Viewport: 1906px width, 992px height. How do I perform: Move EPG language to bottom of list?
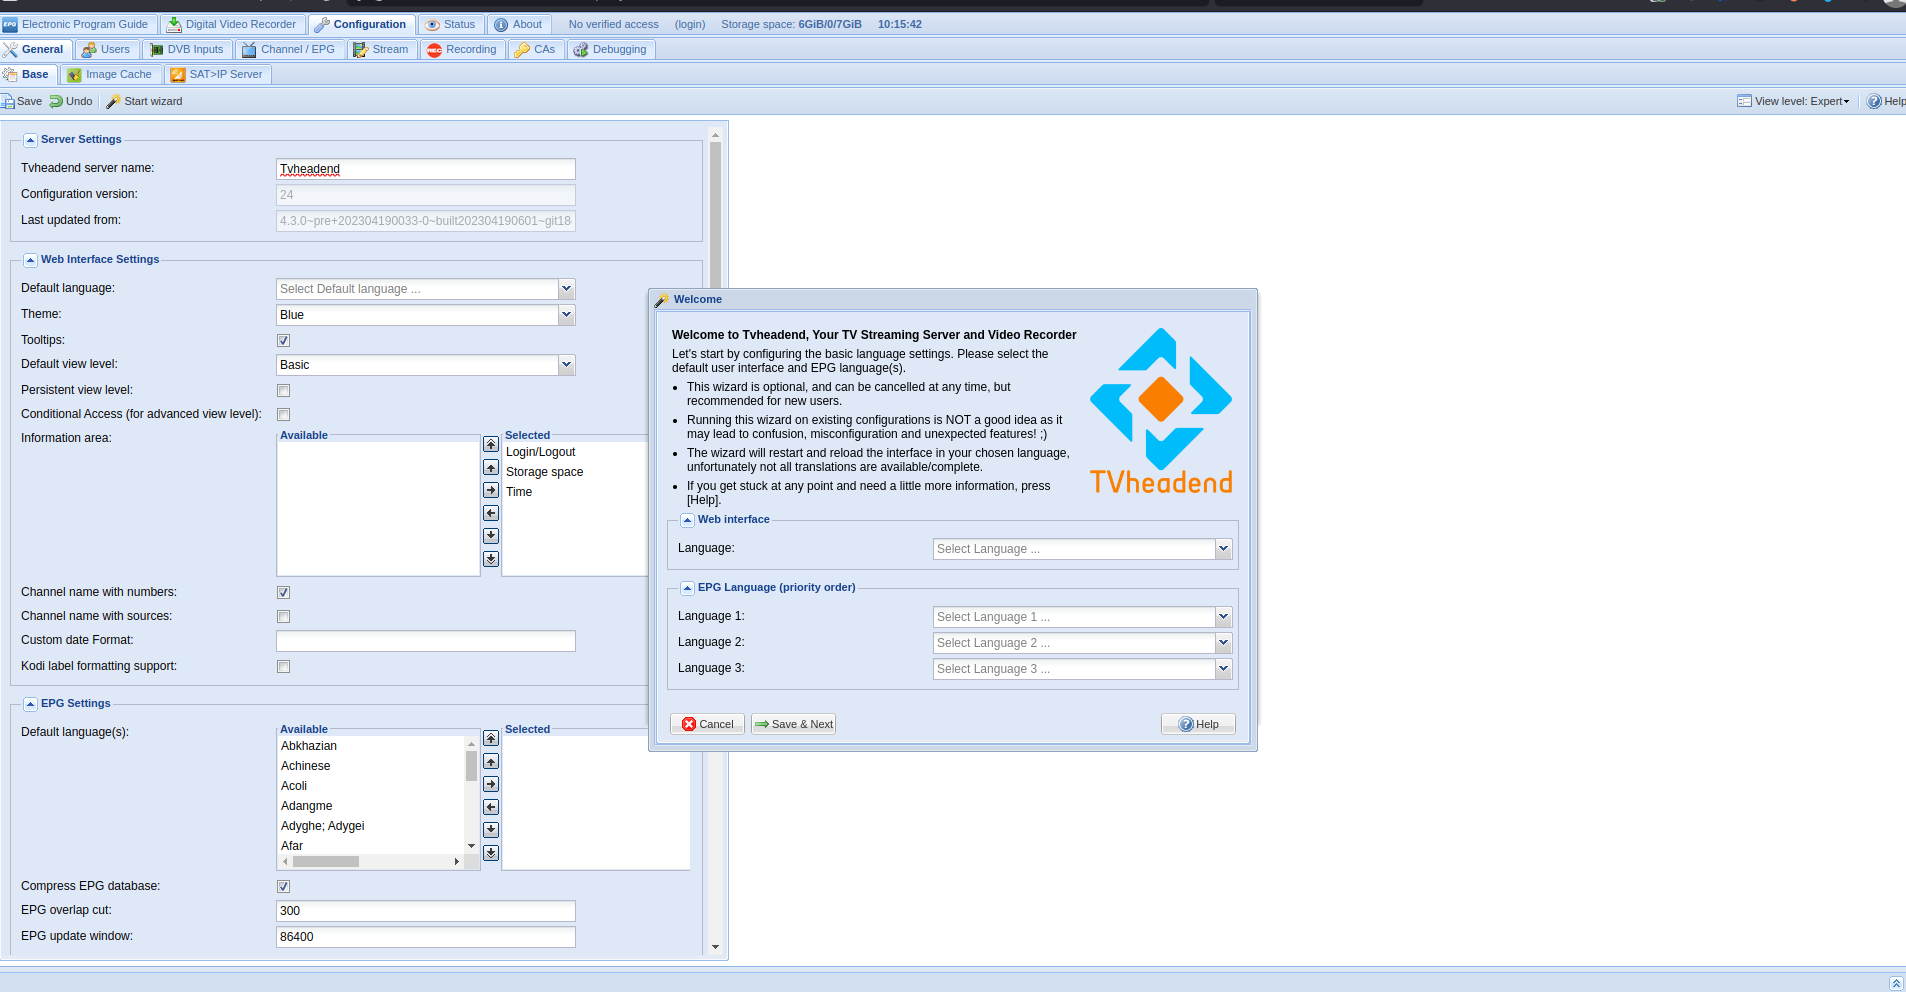pos(491,853)
